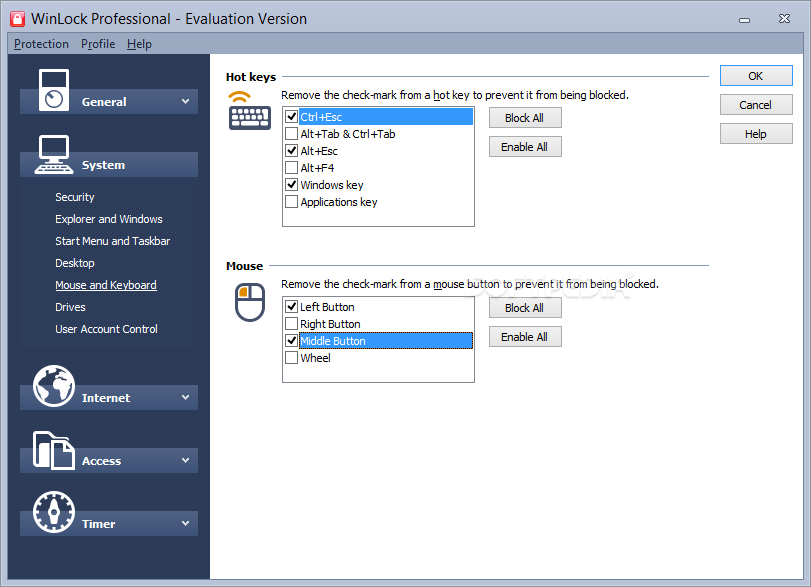
Task: Click the Cancel button
Action: 756,105
